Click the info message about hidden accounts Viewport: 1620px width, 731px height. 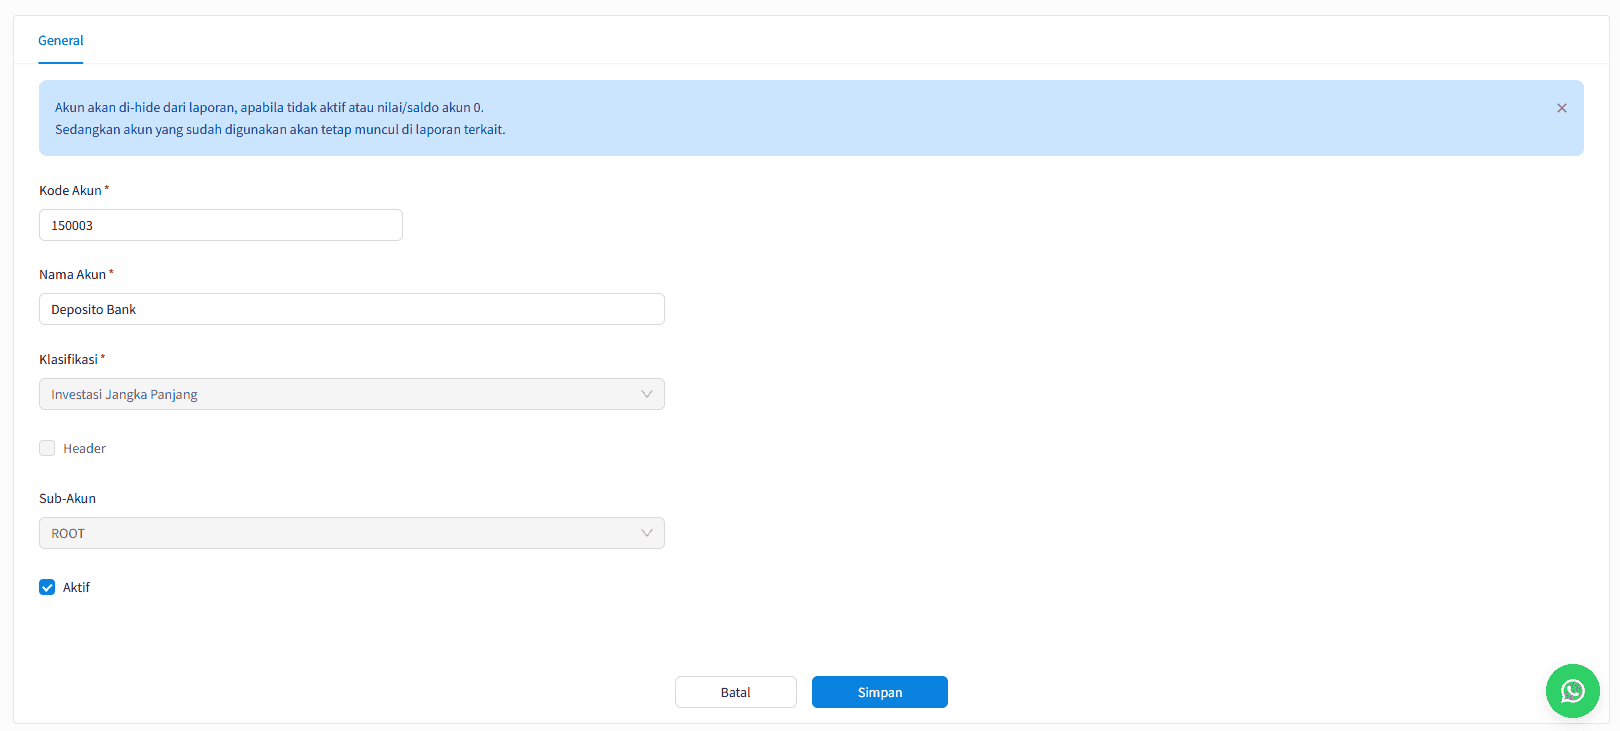point(280,118)
